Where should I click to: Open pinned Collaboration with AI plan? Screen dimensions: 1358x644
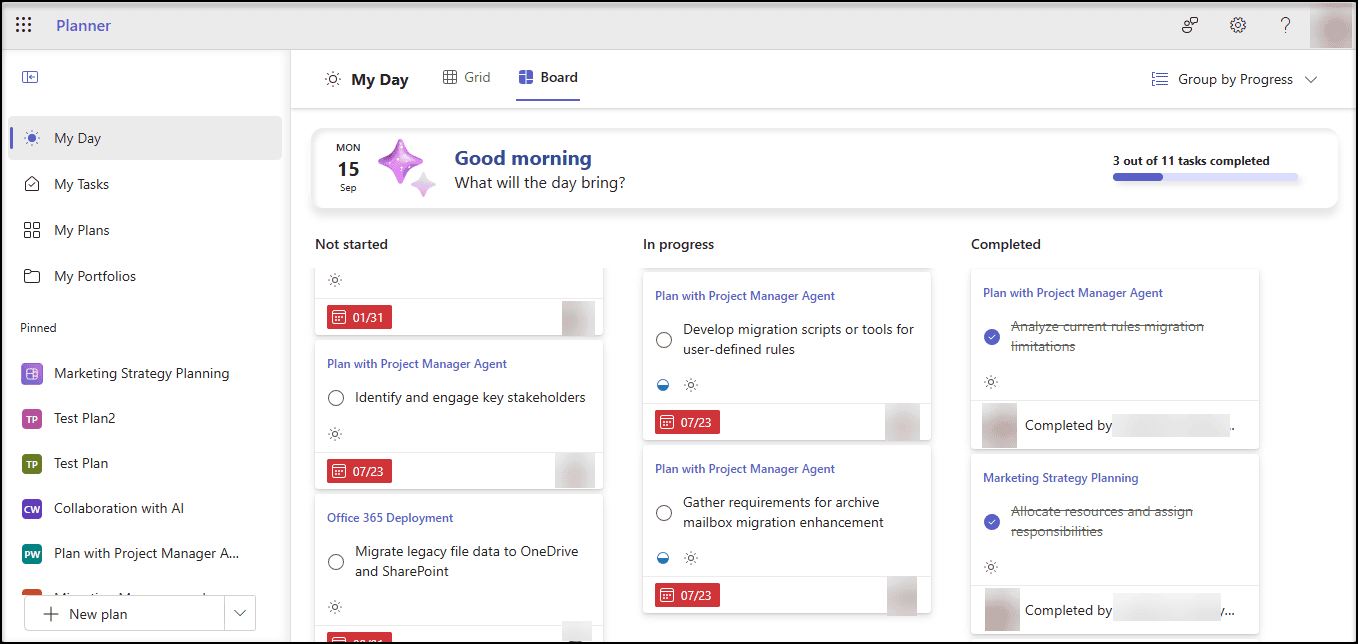click(145, 508)
